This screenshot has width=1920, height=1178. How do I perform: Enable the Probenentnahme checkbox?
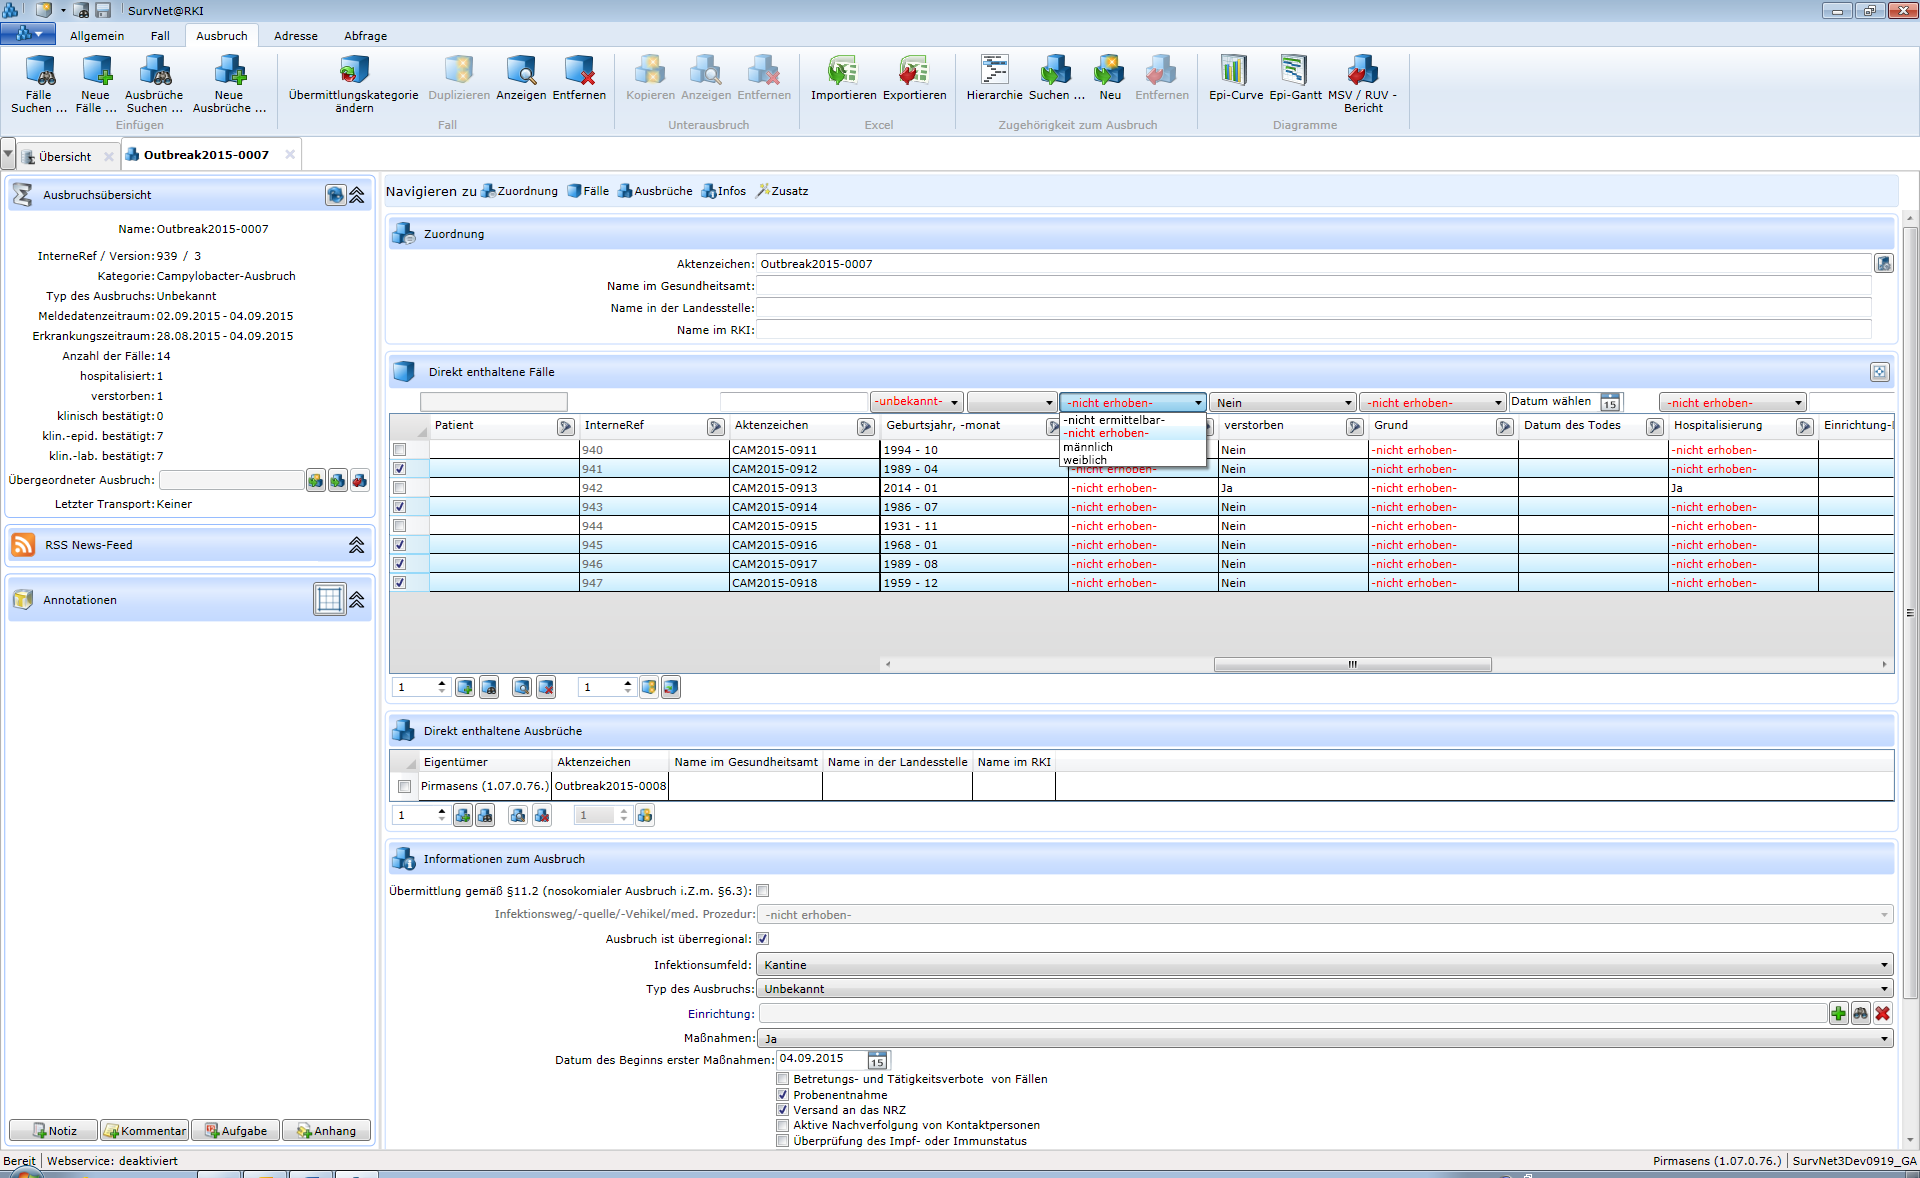pos(783,1095)
